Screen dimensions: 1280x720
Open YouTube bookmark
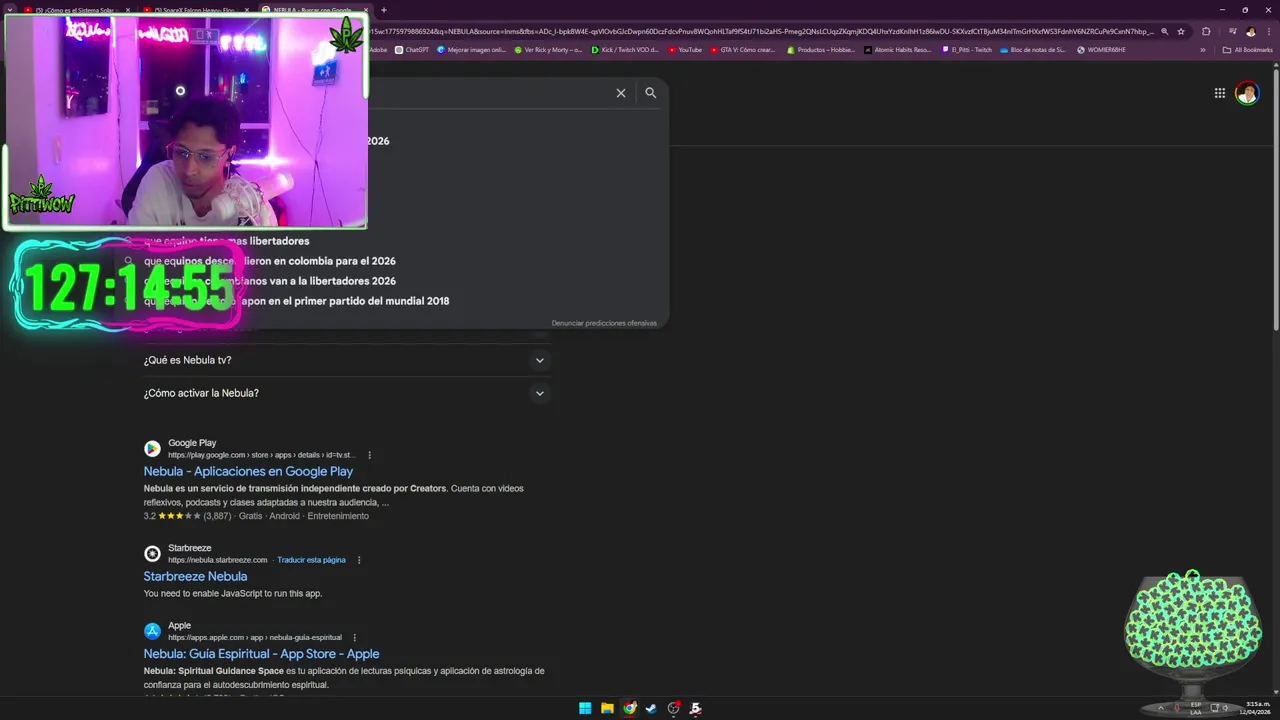685,50
